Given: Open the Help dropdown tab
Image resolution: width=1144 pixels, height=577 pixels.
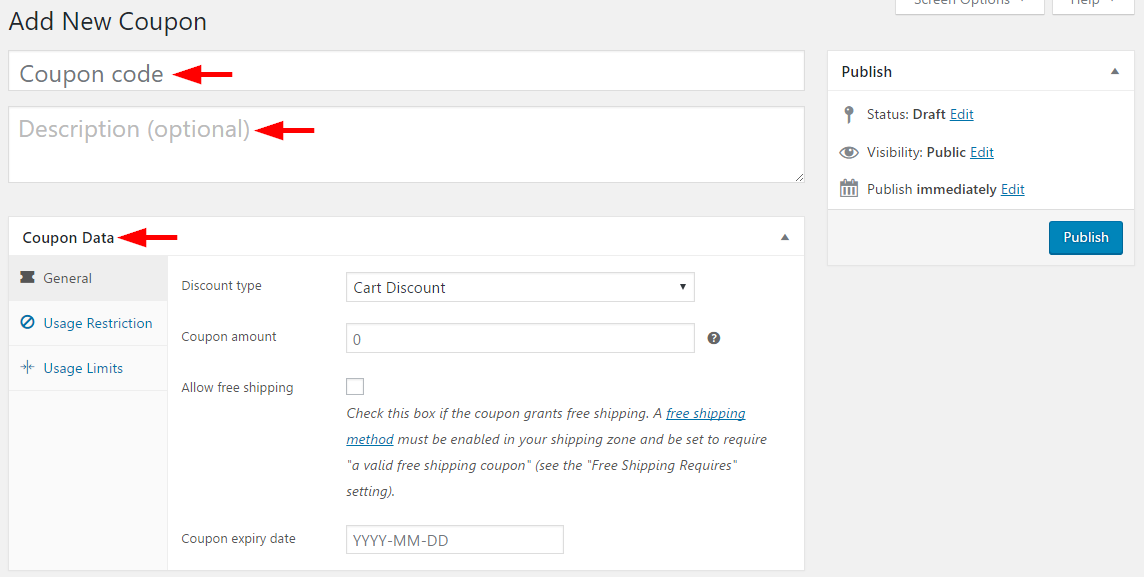Looking at the screenshot, I should click(1093, 4).
